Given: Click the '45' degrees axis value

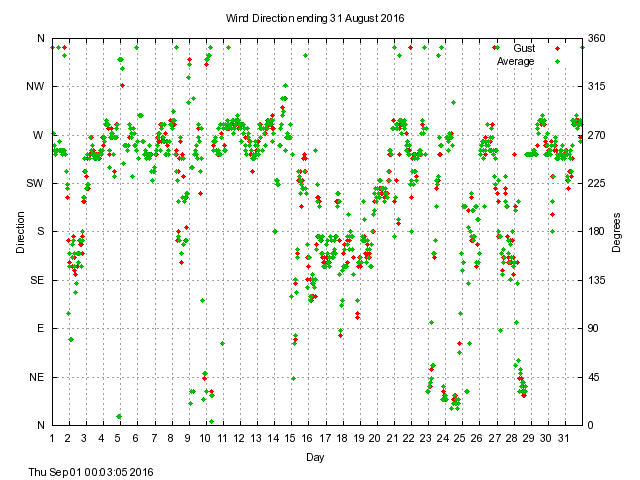Looking at the screenshot, I should (x=593, y=377).
